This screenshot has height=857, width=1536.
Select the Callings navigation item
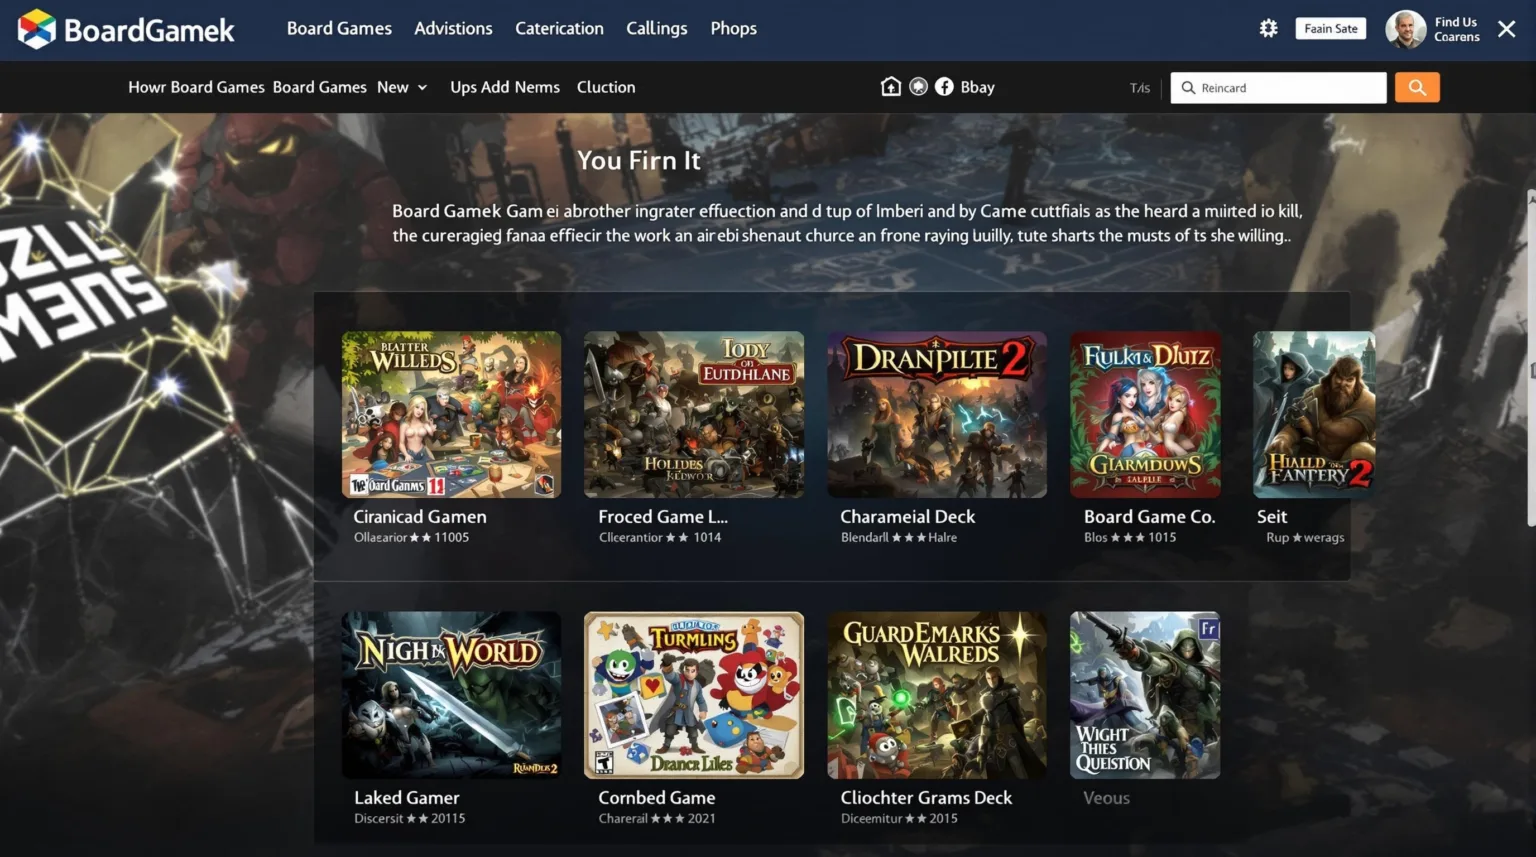coord(656,29)
